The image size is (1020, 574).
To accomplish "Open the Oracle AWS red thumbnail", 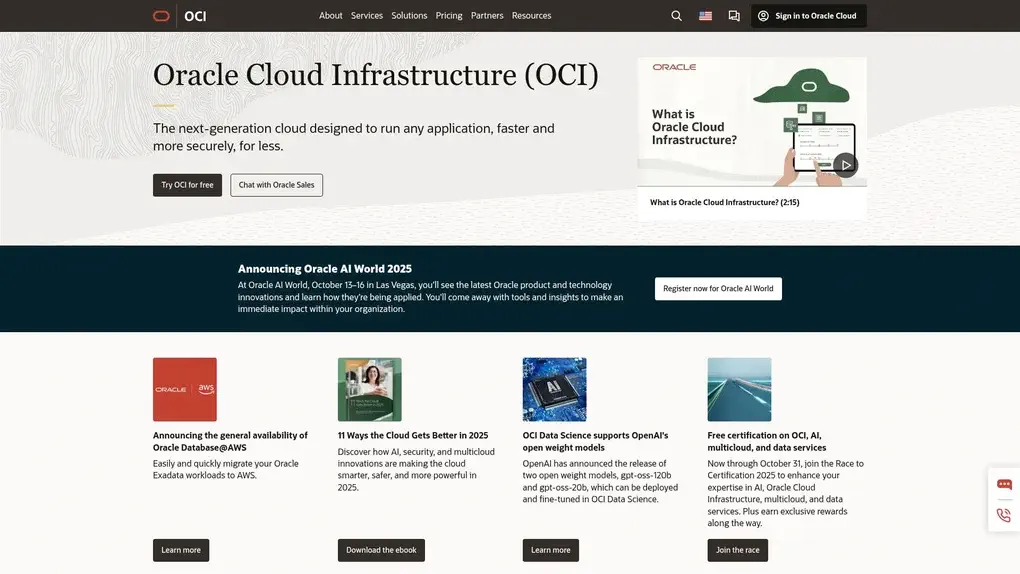I will [x=185, y=389].
